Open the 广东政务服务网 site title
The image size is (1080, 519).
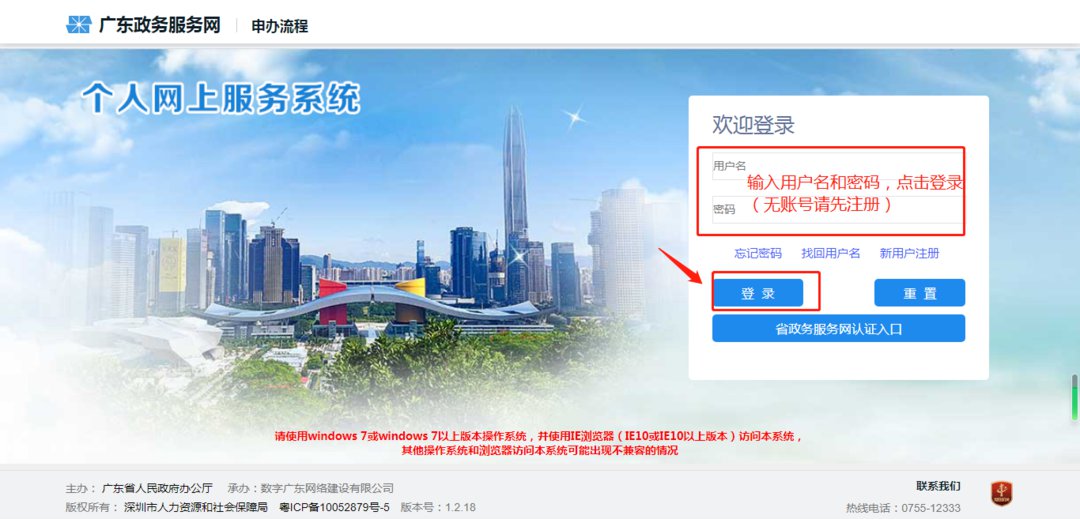click(x=160, y=25)
